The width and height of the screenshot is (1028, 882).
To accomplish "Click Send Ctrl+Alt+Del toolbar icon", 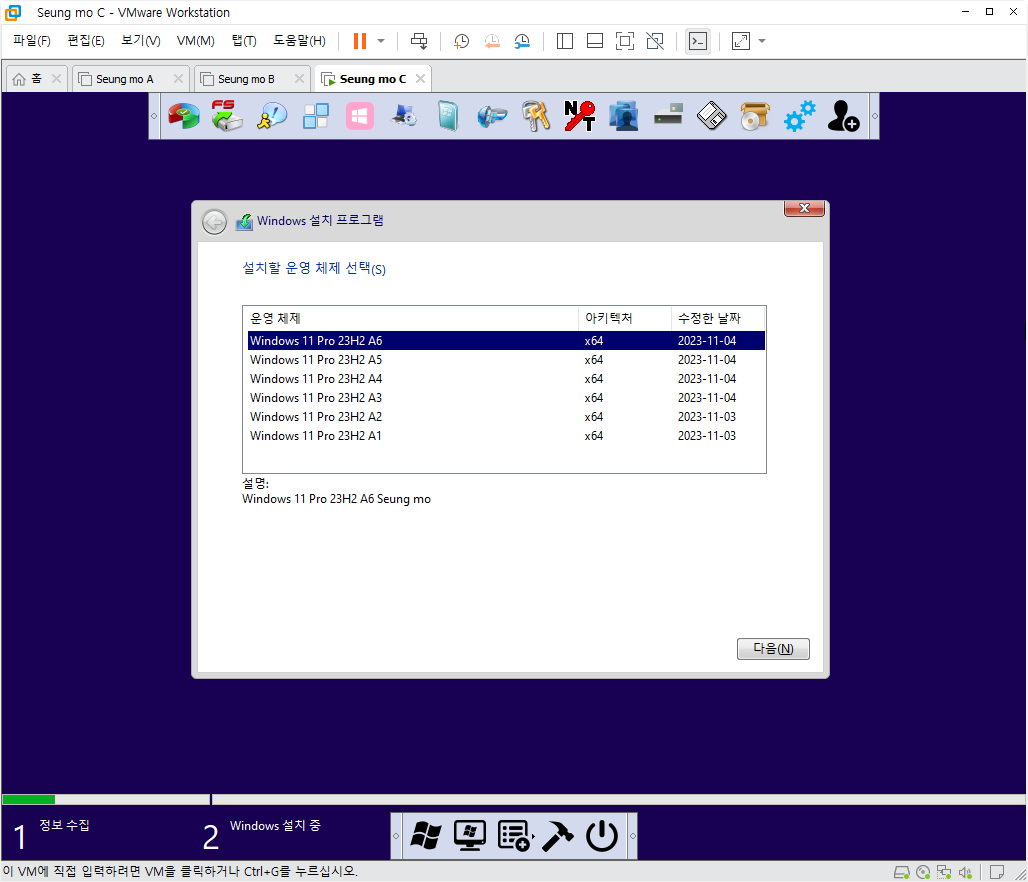I will click(419, 41).
